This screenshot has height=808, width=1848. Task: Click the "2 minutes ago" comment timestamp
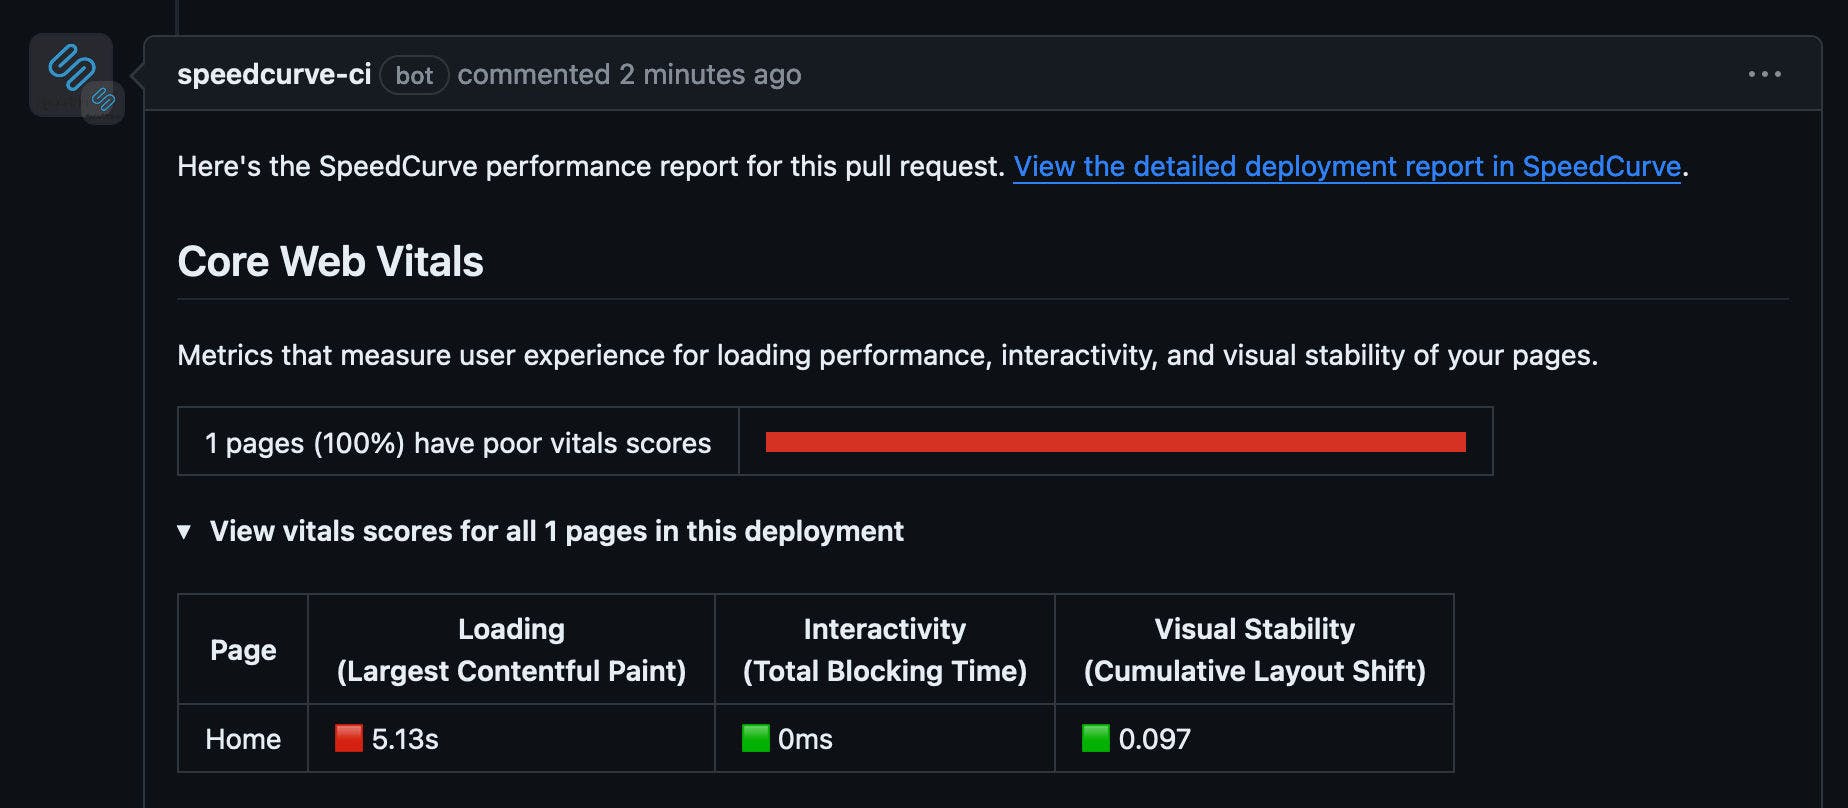pos(709,74)
